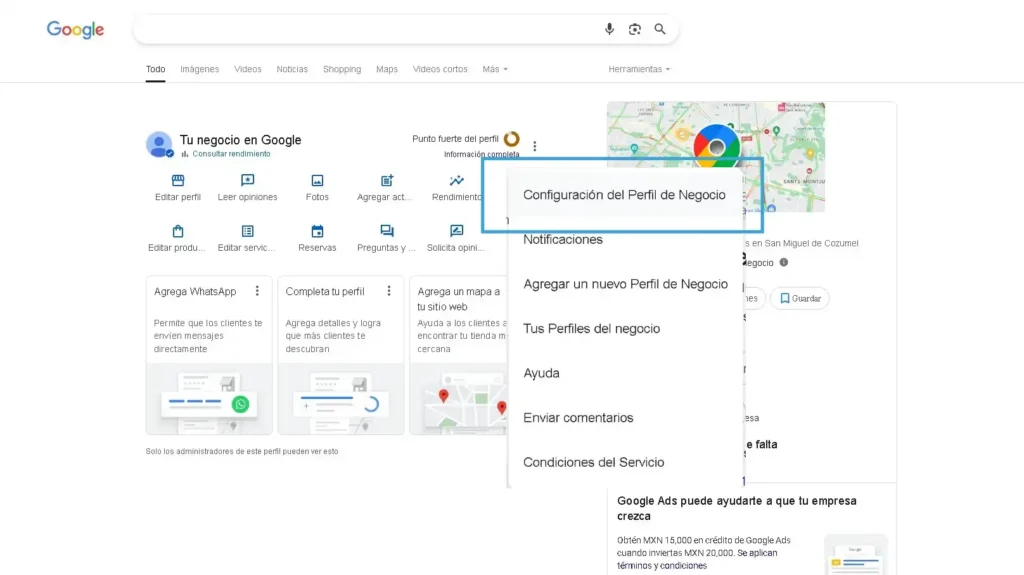Image resolution: width=1024 pixels, height=575 pixels.
Task: Click the business profile avatar icon
Action: [x=159, y=144]
